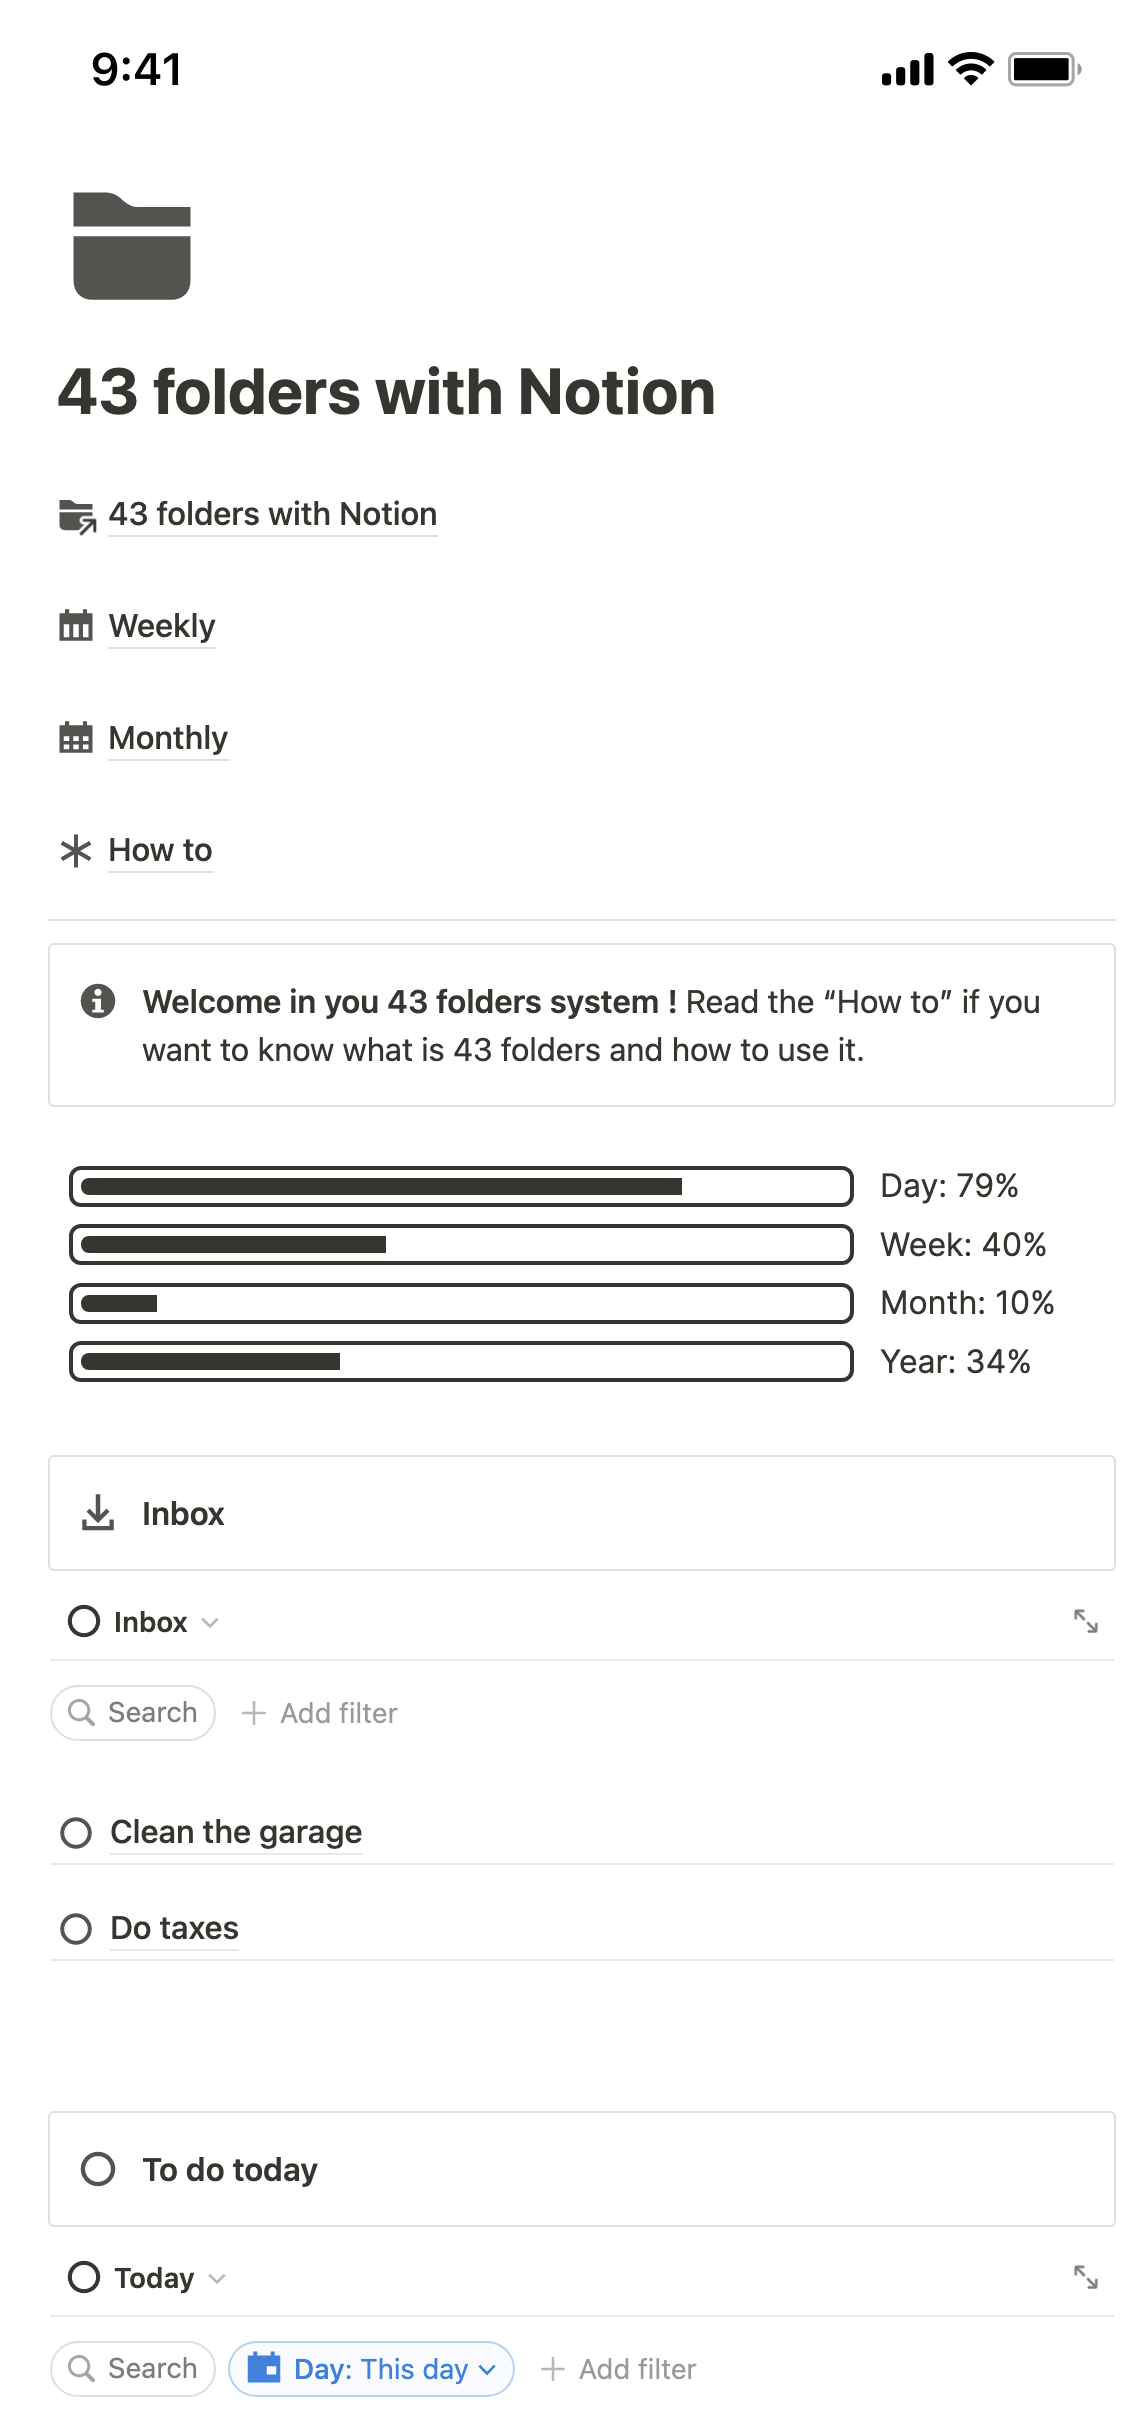Tap the large folder page icon

pos(132,246)
